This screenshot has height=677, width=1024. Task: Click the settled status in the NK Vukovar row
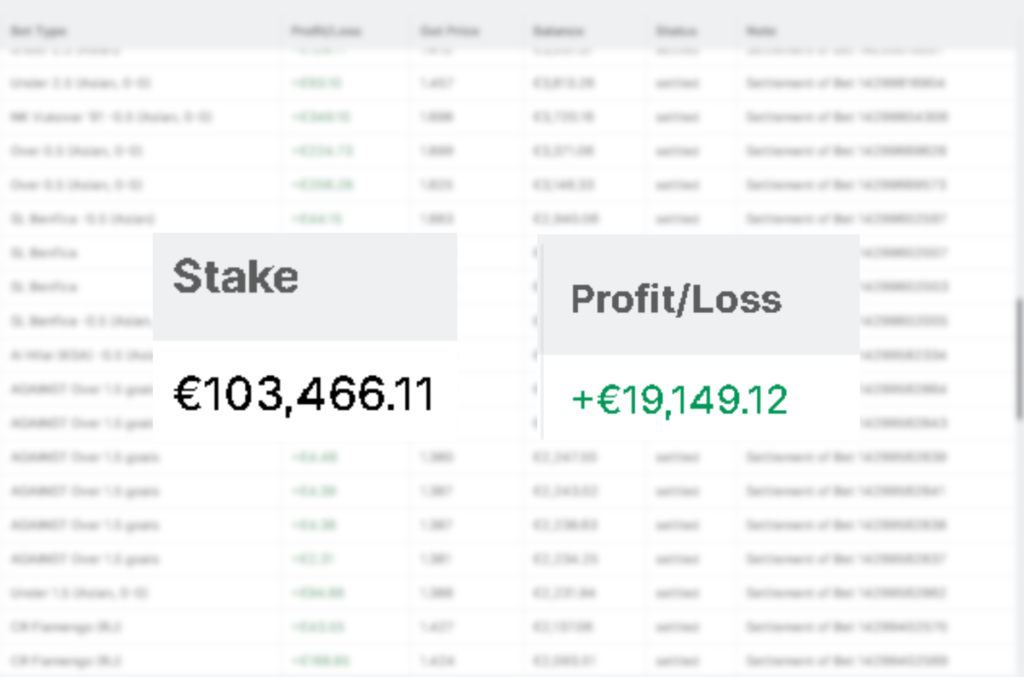(670, 117)
